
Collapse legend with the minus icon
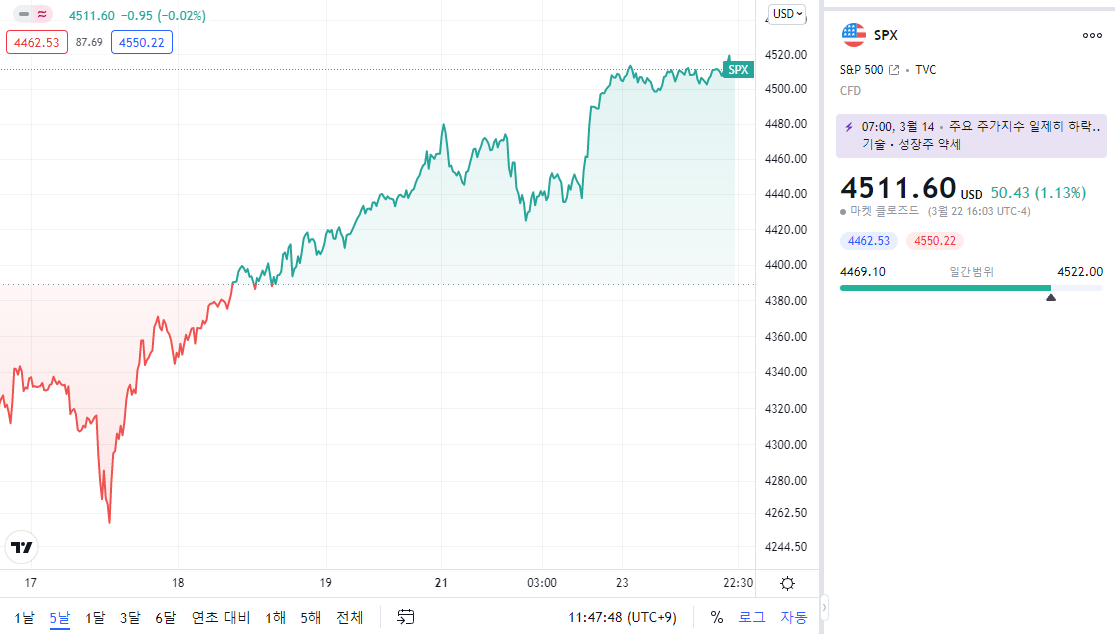24,14
